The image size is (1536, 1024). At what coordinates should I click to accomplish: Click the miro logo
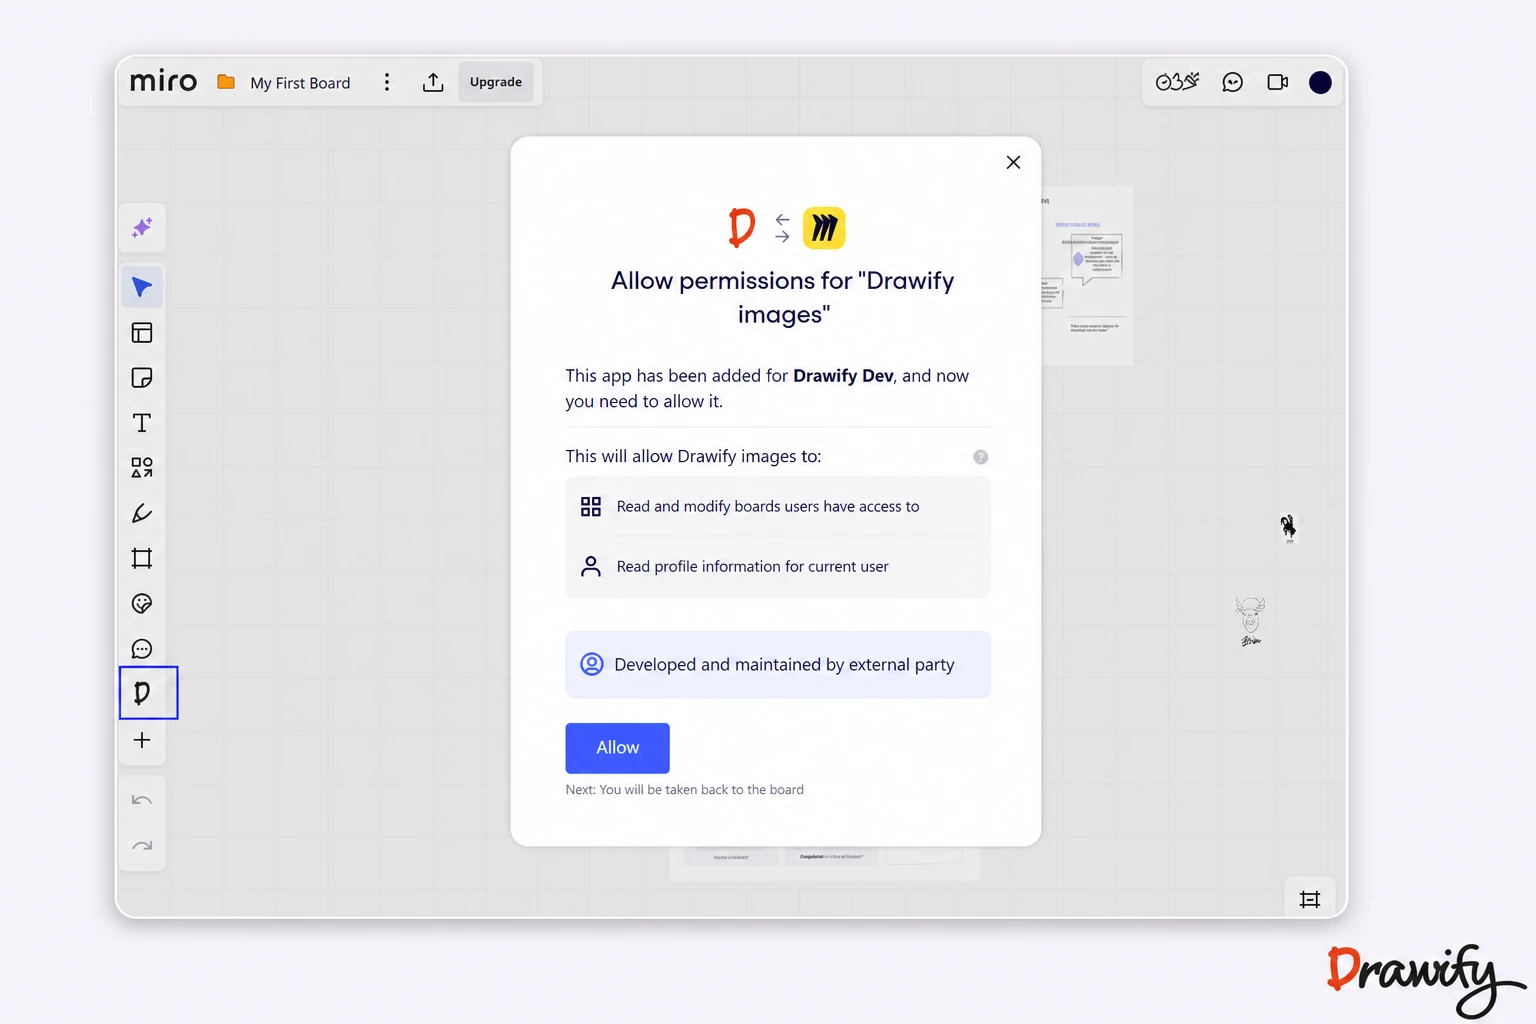[164, 81]
